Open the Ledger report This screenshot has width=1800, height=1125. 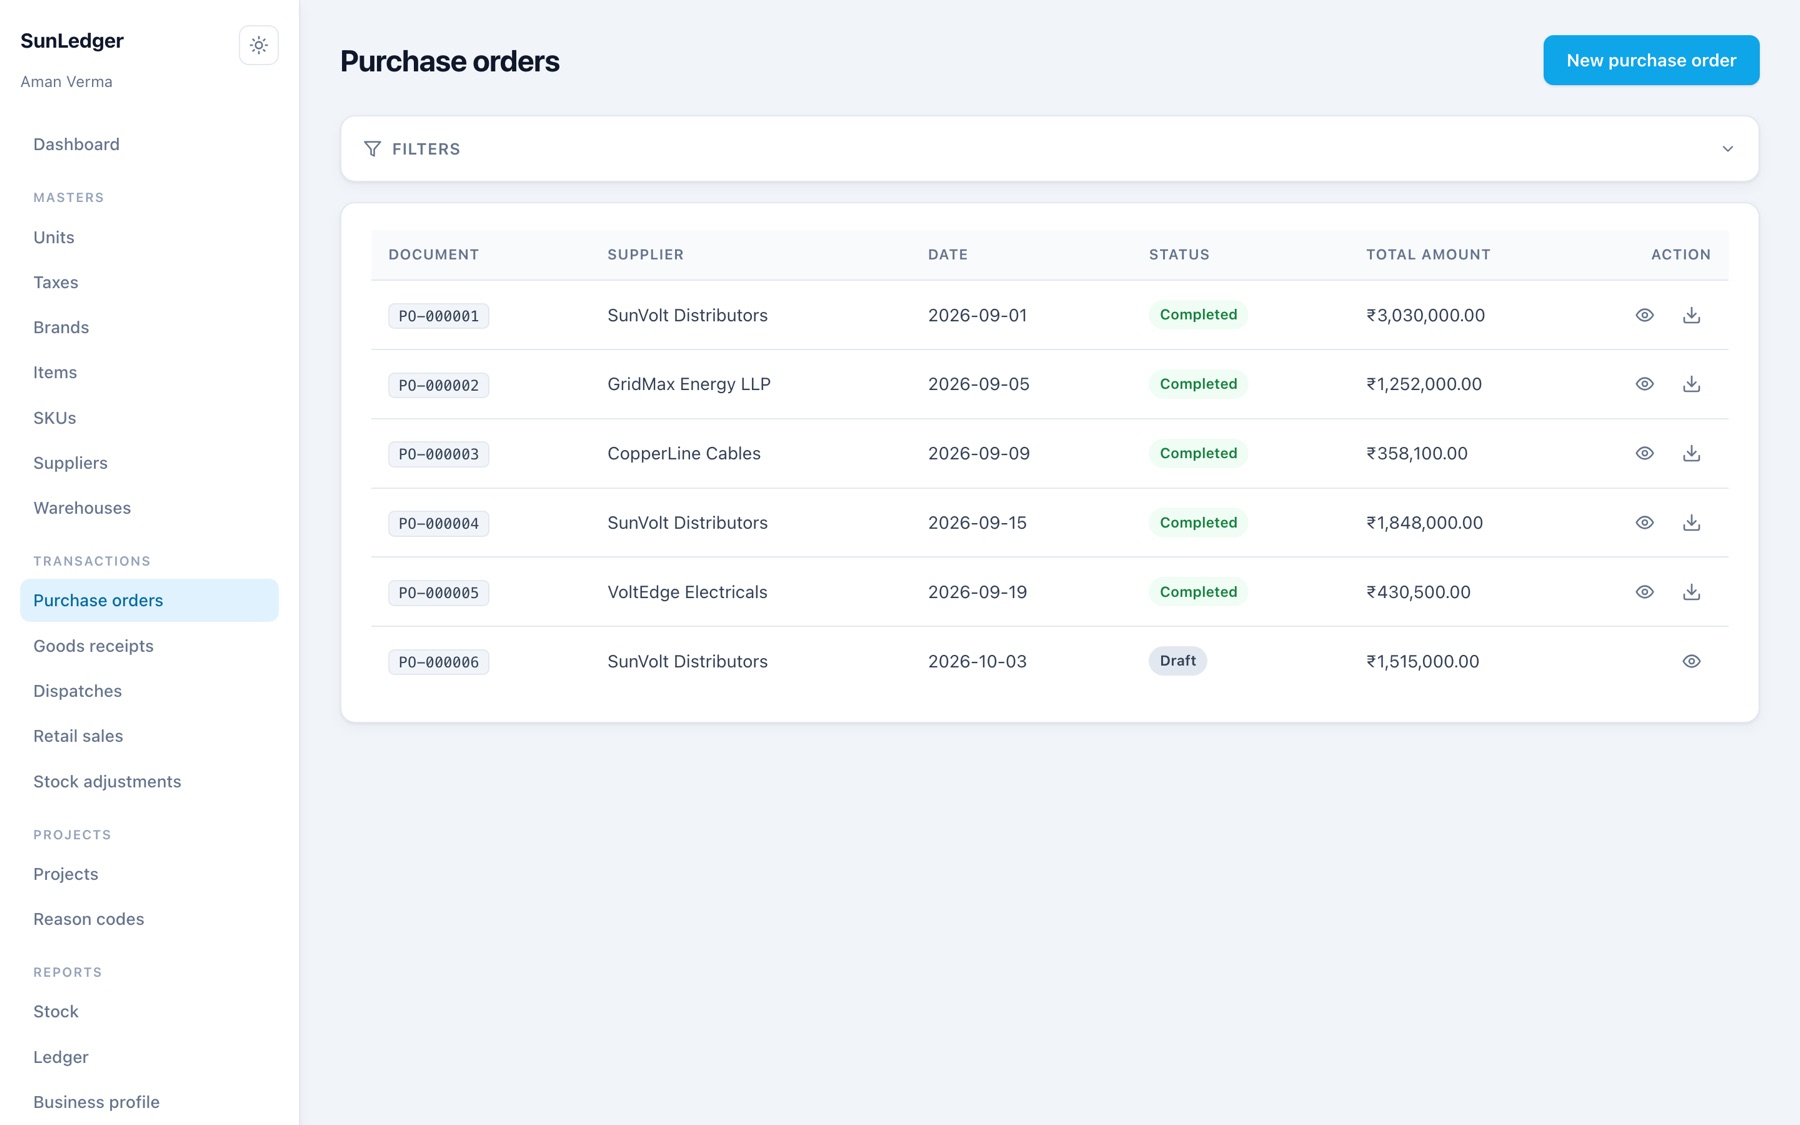click(149, 1057)
